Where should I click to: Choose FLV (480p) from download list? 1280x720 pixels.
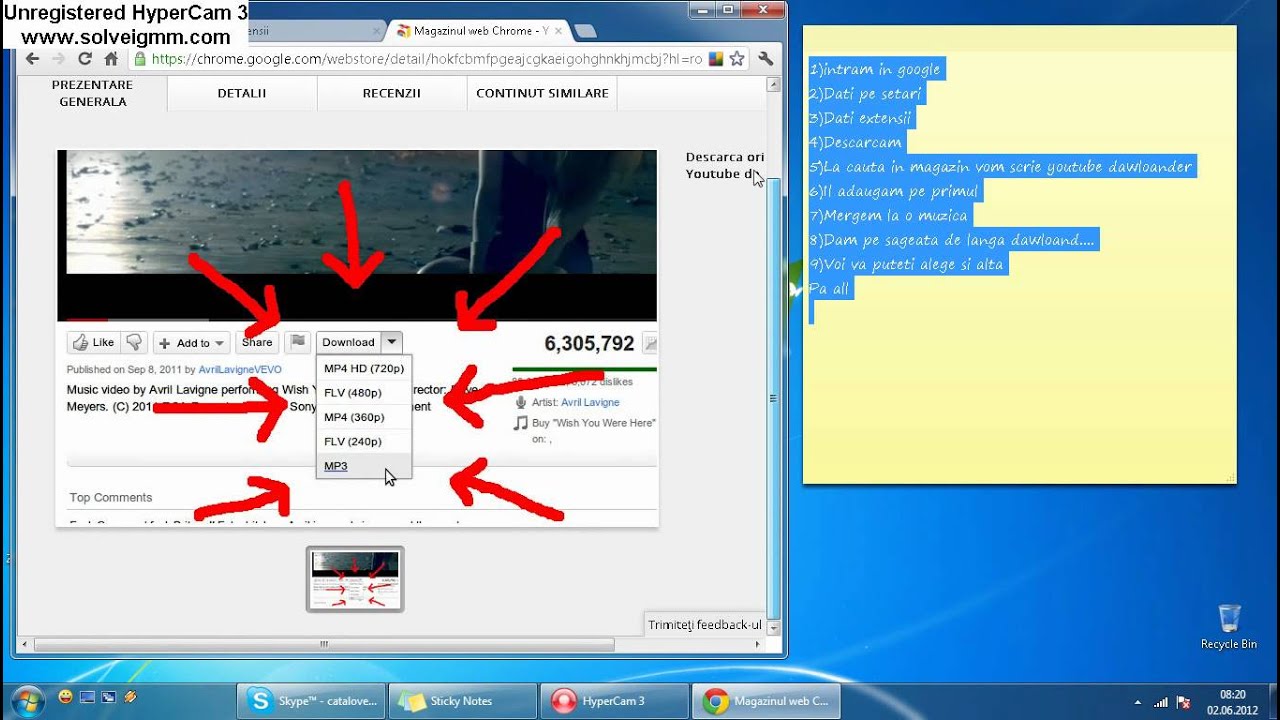click(364, 393)
